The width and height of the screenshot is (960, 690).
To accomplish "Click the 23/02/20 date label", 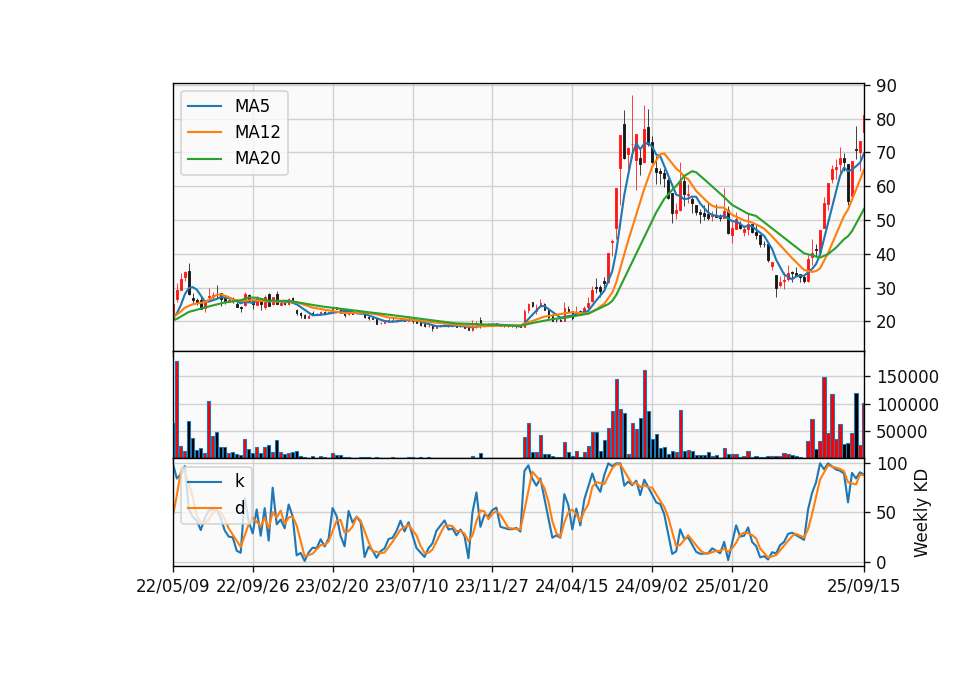I will pyautogui.click(x=332, y=586).
